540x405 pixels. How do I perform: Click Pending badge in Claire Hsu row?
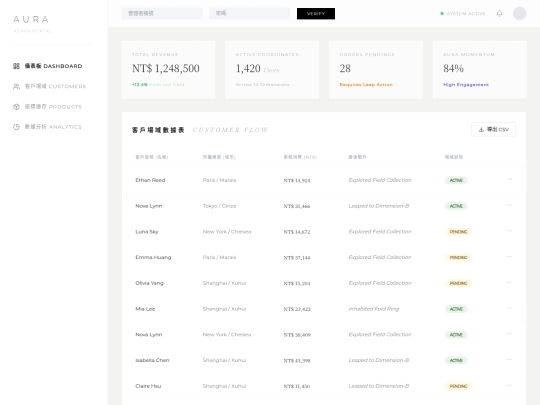tap(458, 386)
